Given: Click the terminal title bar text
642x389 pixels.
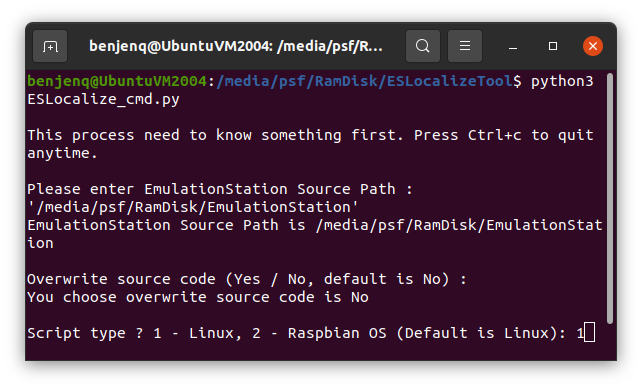Looking at the screenshot, I should [236, 46].
